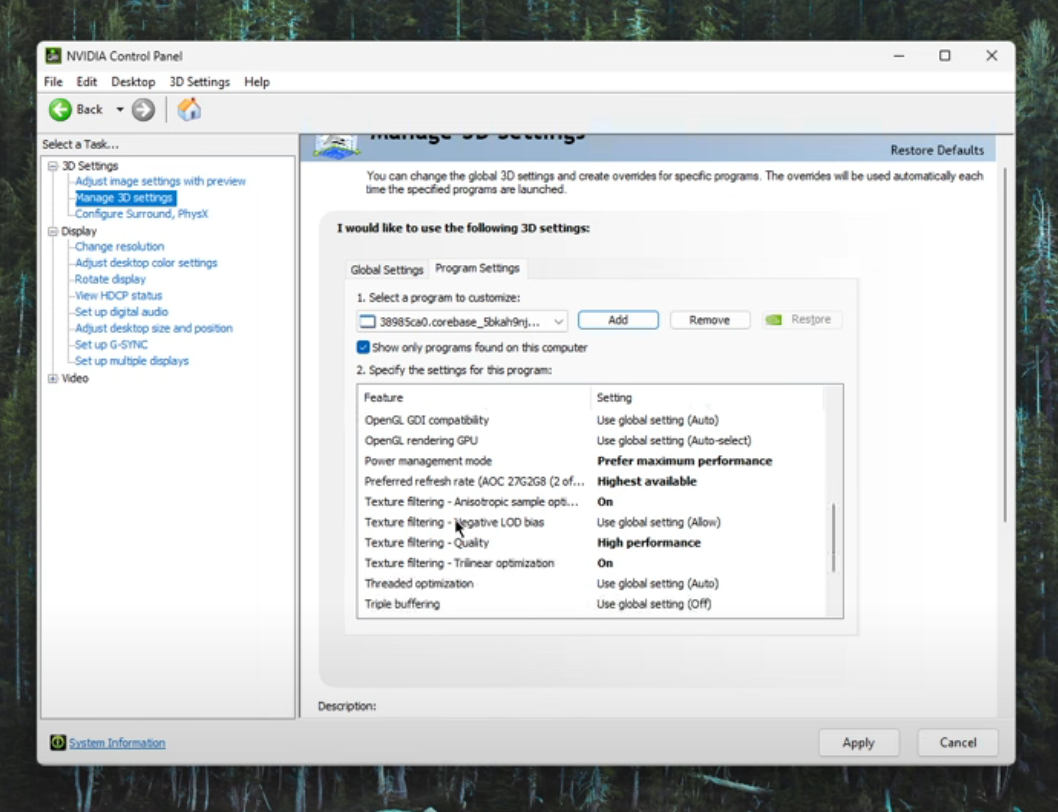1058x812 pixels.
Task: Click the Remove button
Action: tap(709, 320)
